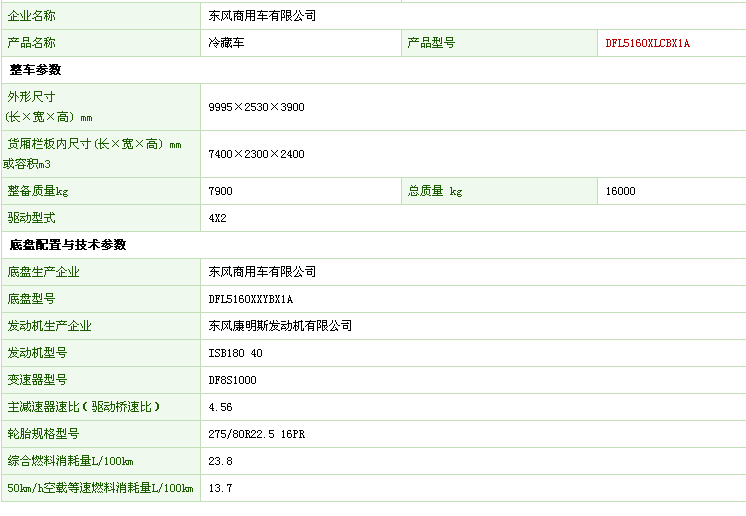The image size is (746, 516).
Task: Select the axle ratio value 4.56
Action: (x=220, y=408)
